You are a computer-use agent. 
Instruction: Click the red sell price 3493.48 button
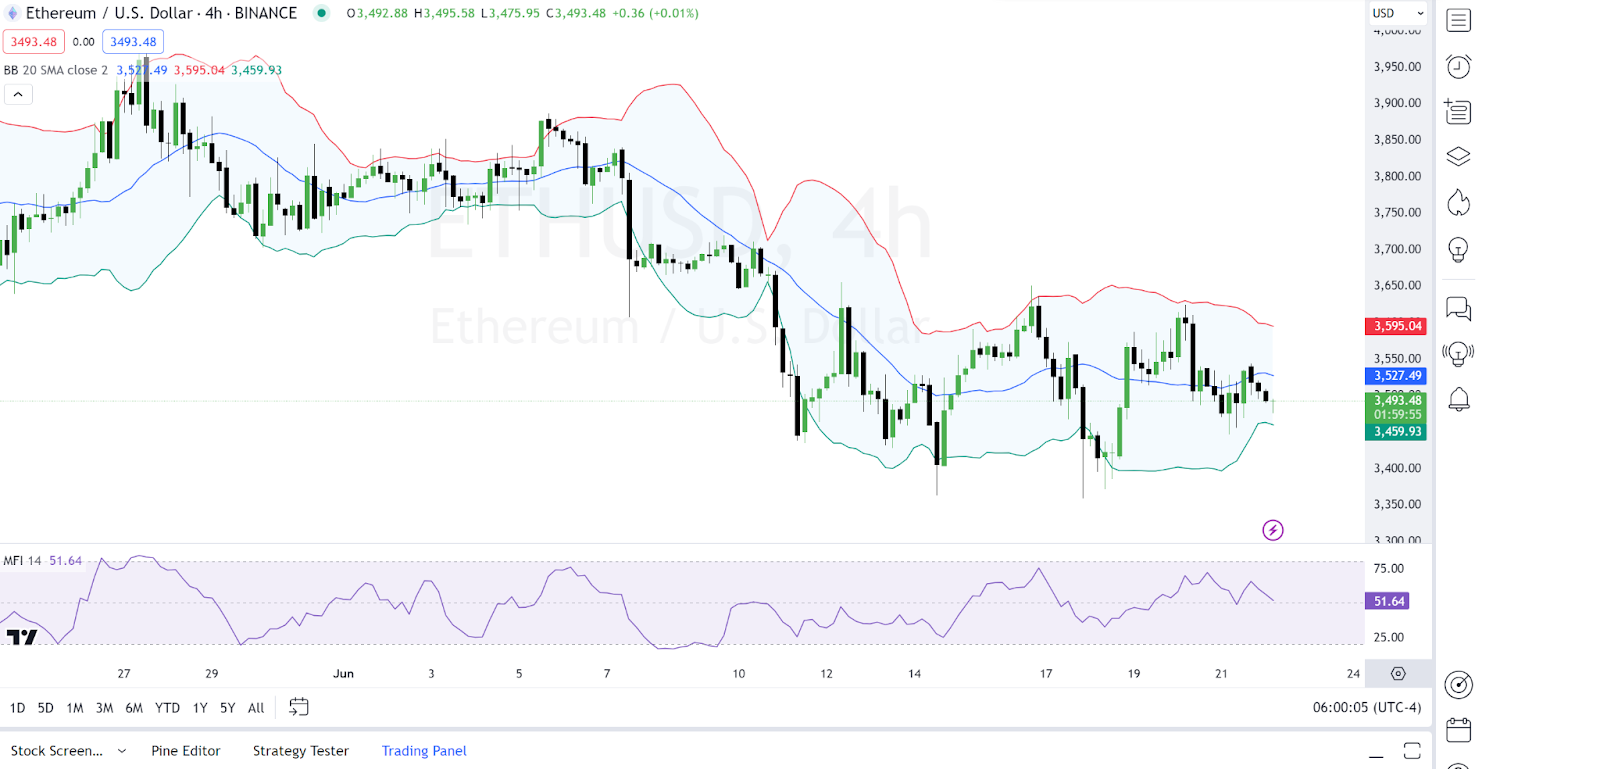(34, 42)
